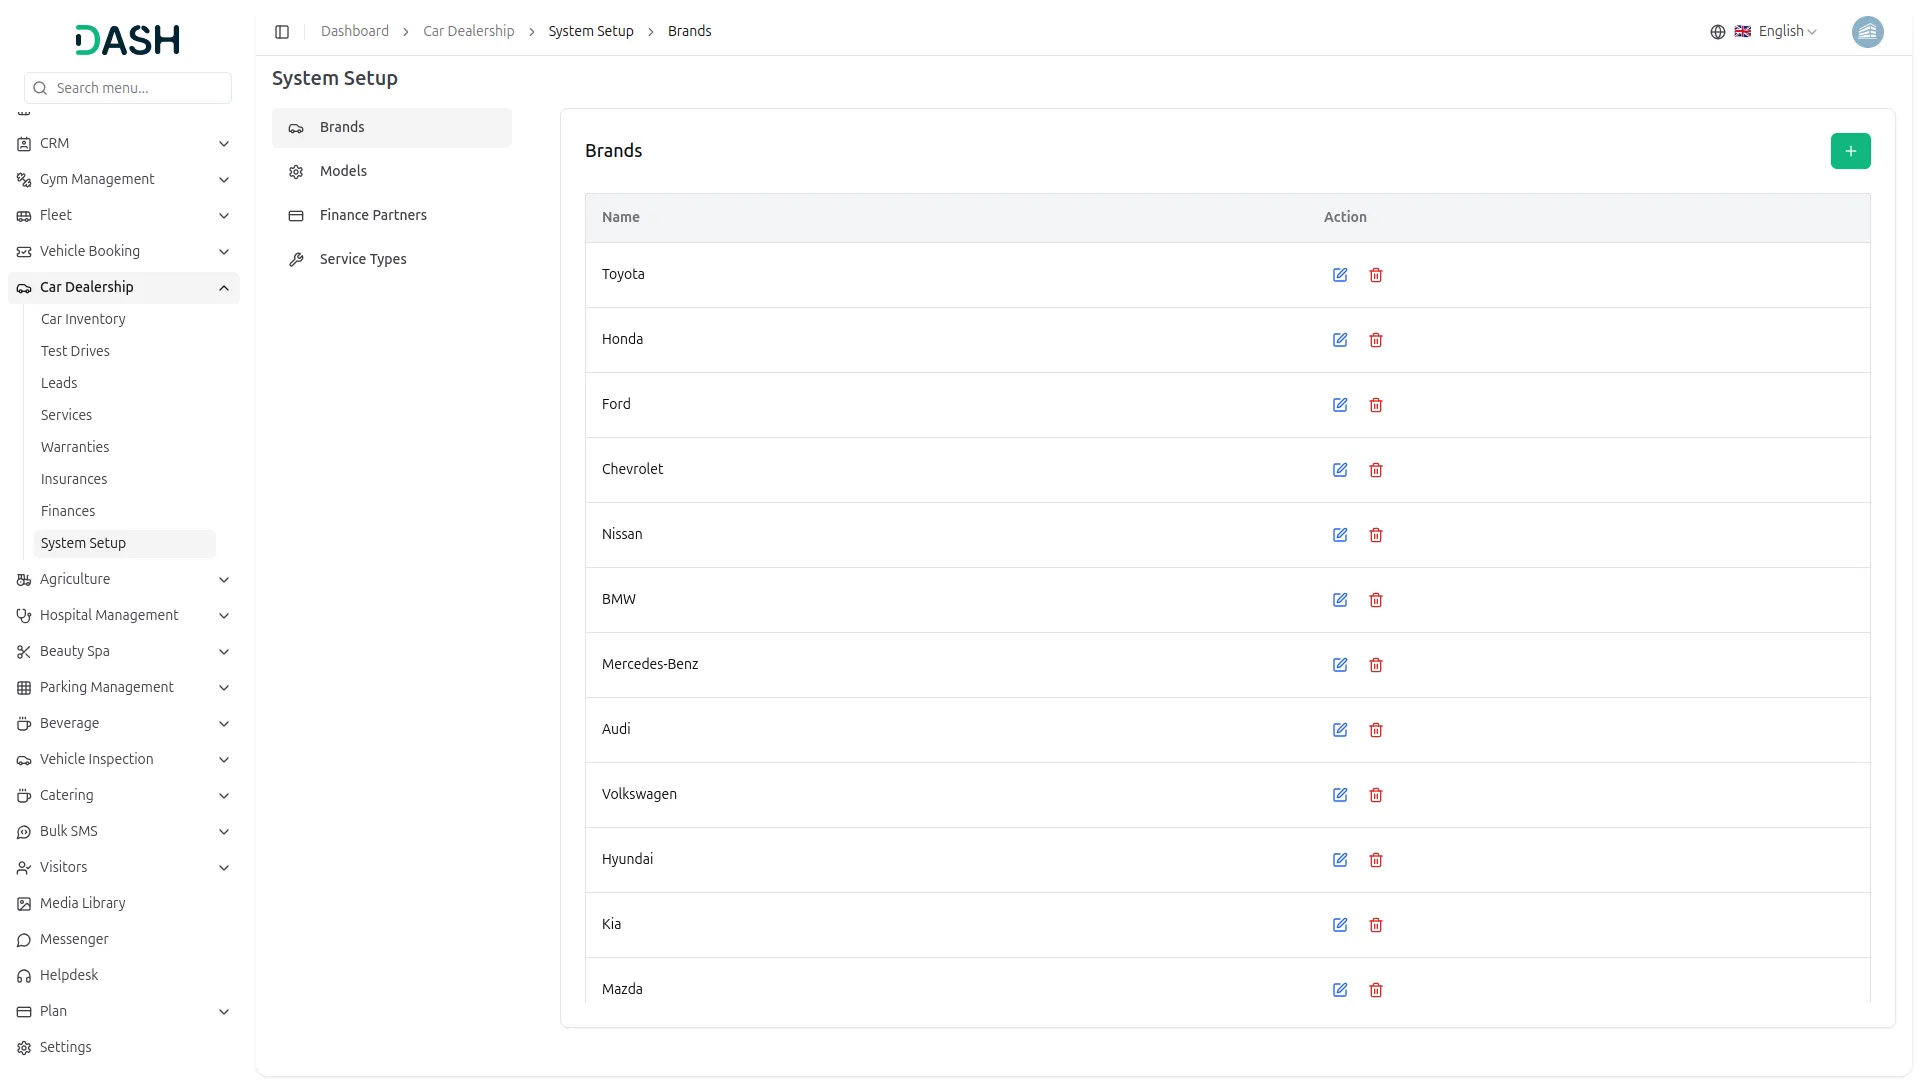Image resolution: width=1920 pixels, height=1080 pixels.
Task: Click the edit icon for BMW row
Action: [x=1340, y=600]
